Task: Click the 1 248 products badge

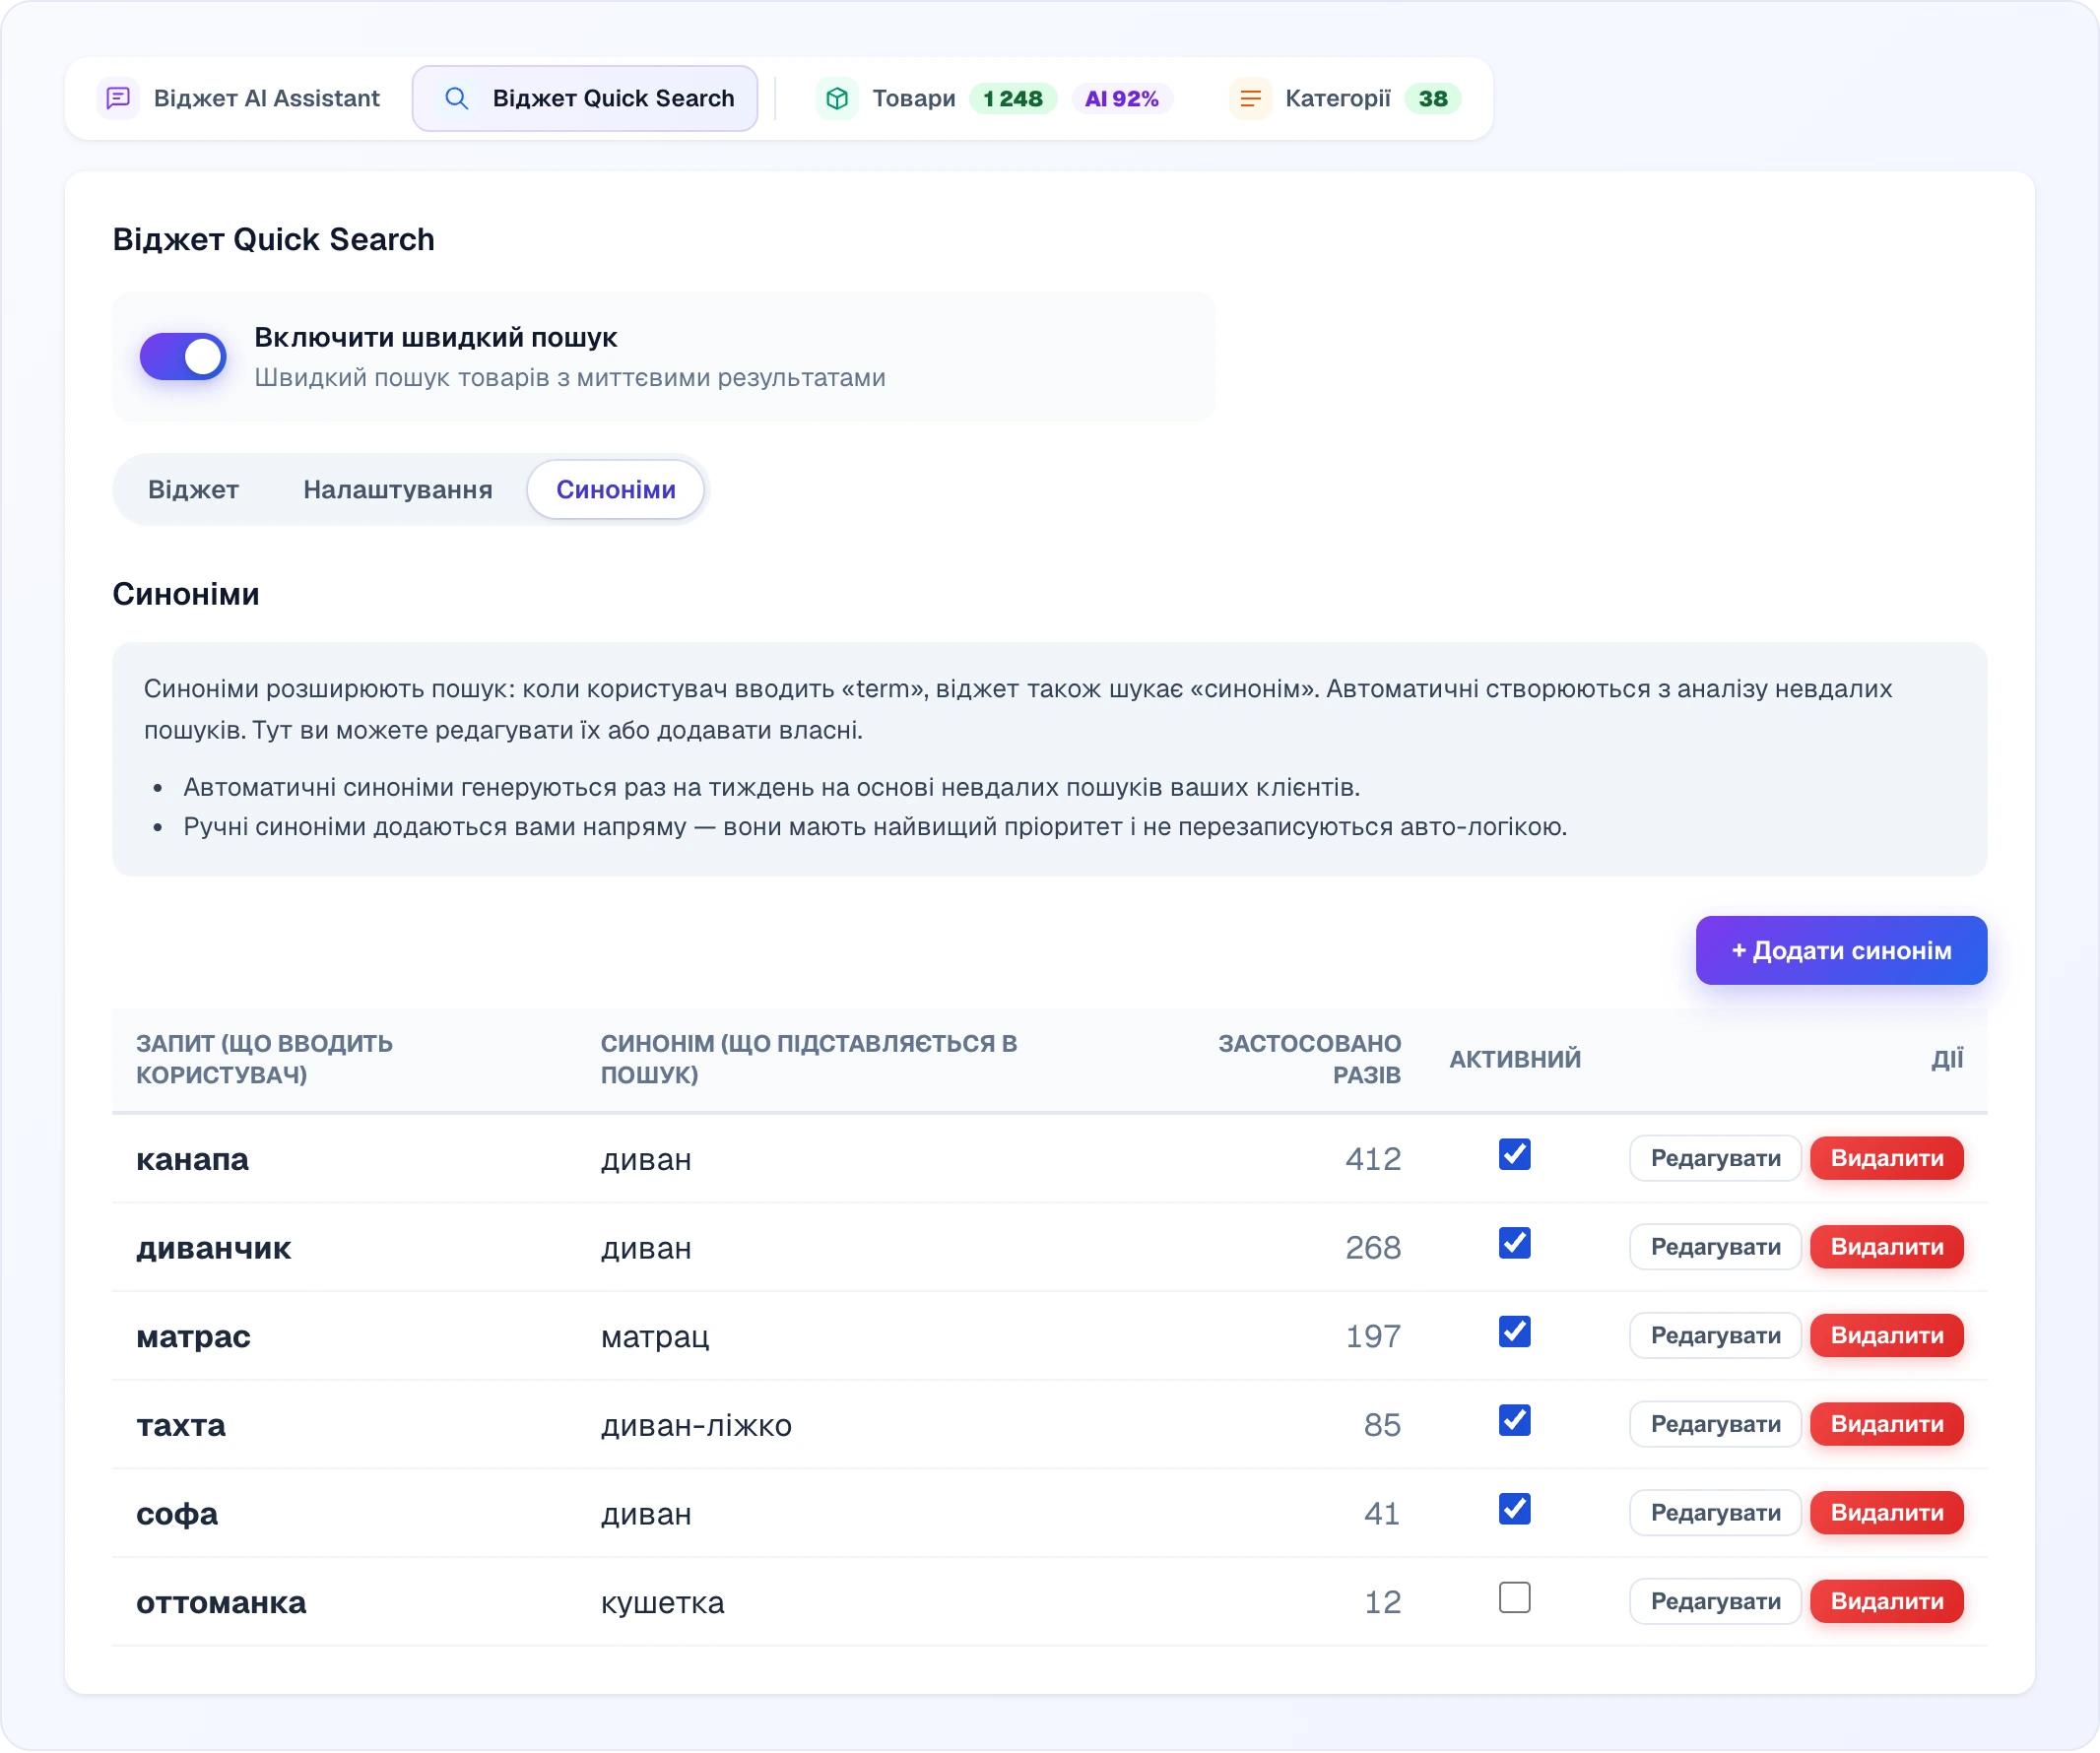Action: [x=1013, y=98]
